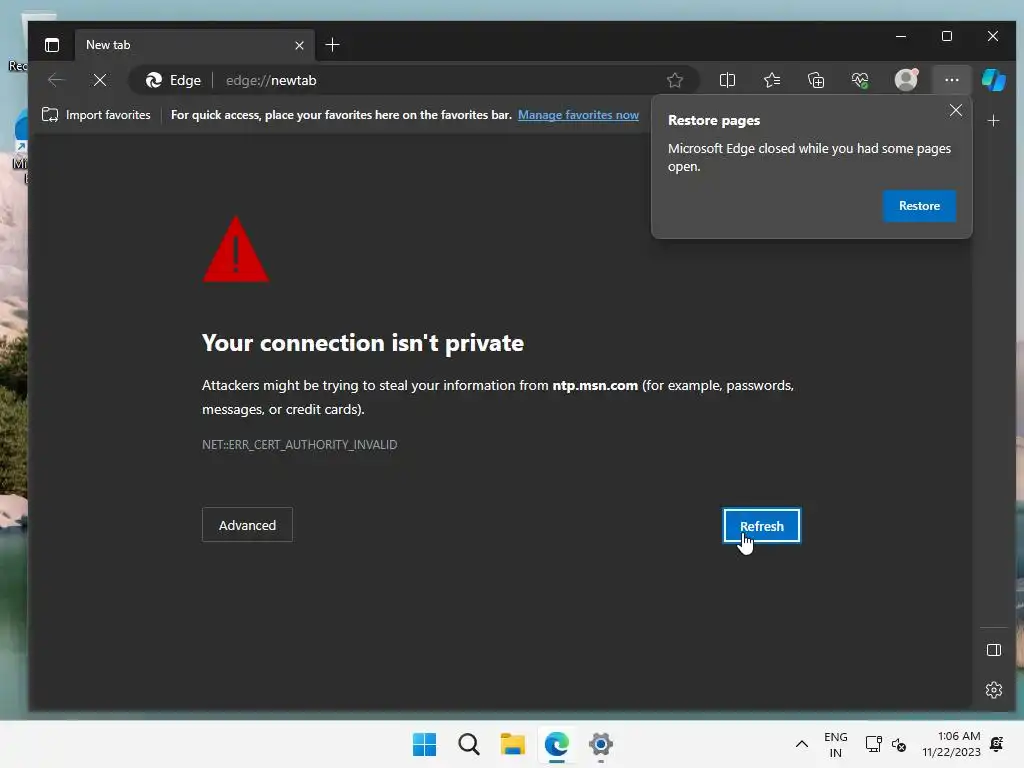Select NET::ERR_CERT_AUTHORITY_INVALID error code
1024x768 pixels.
point(300,445)
